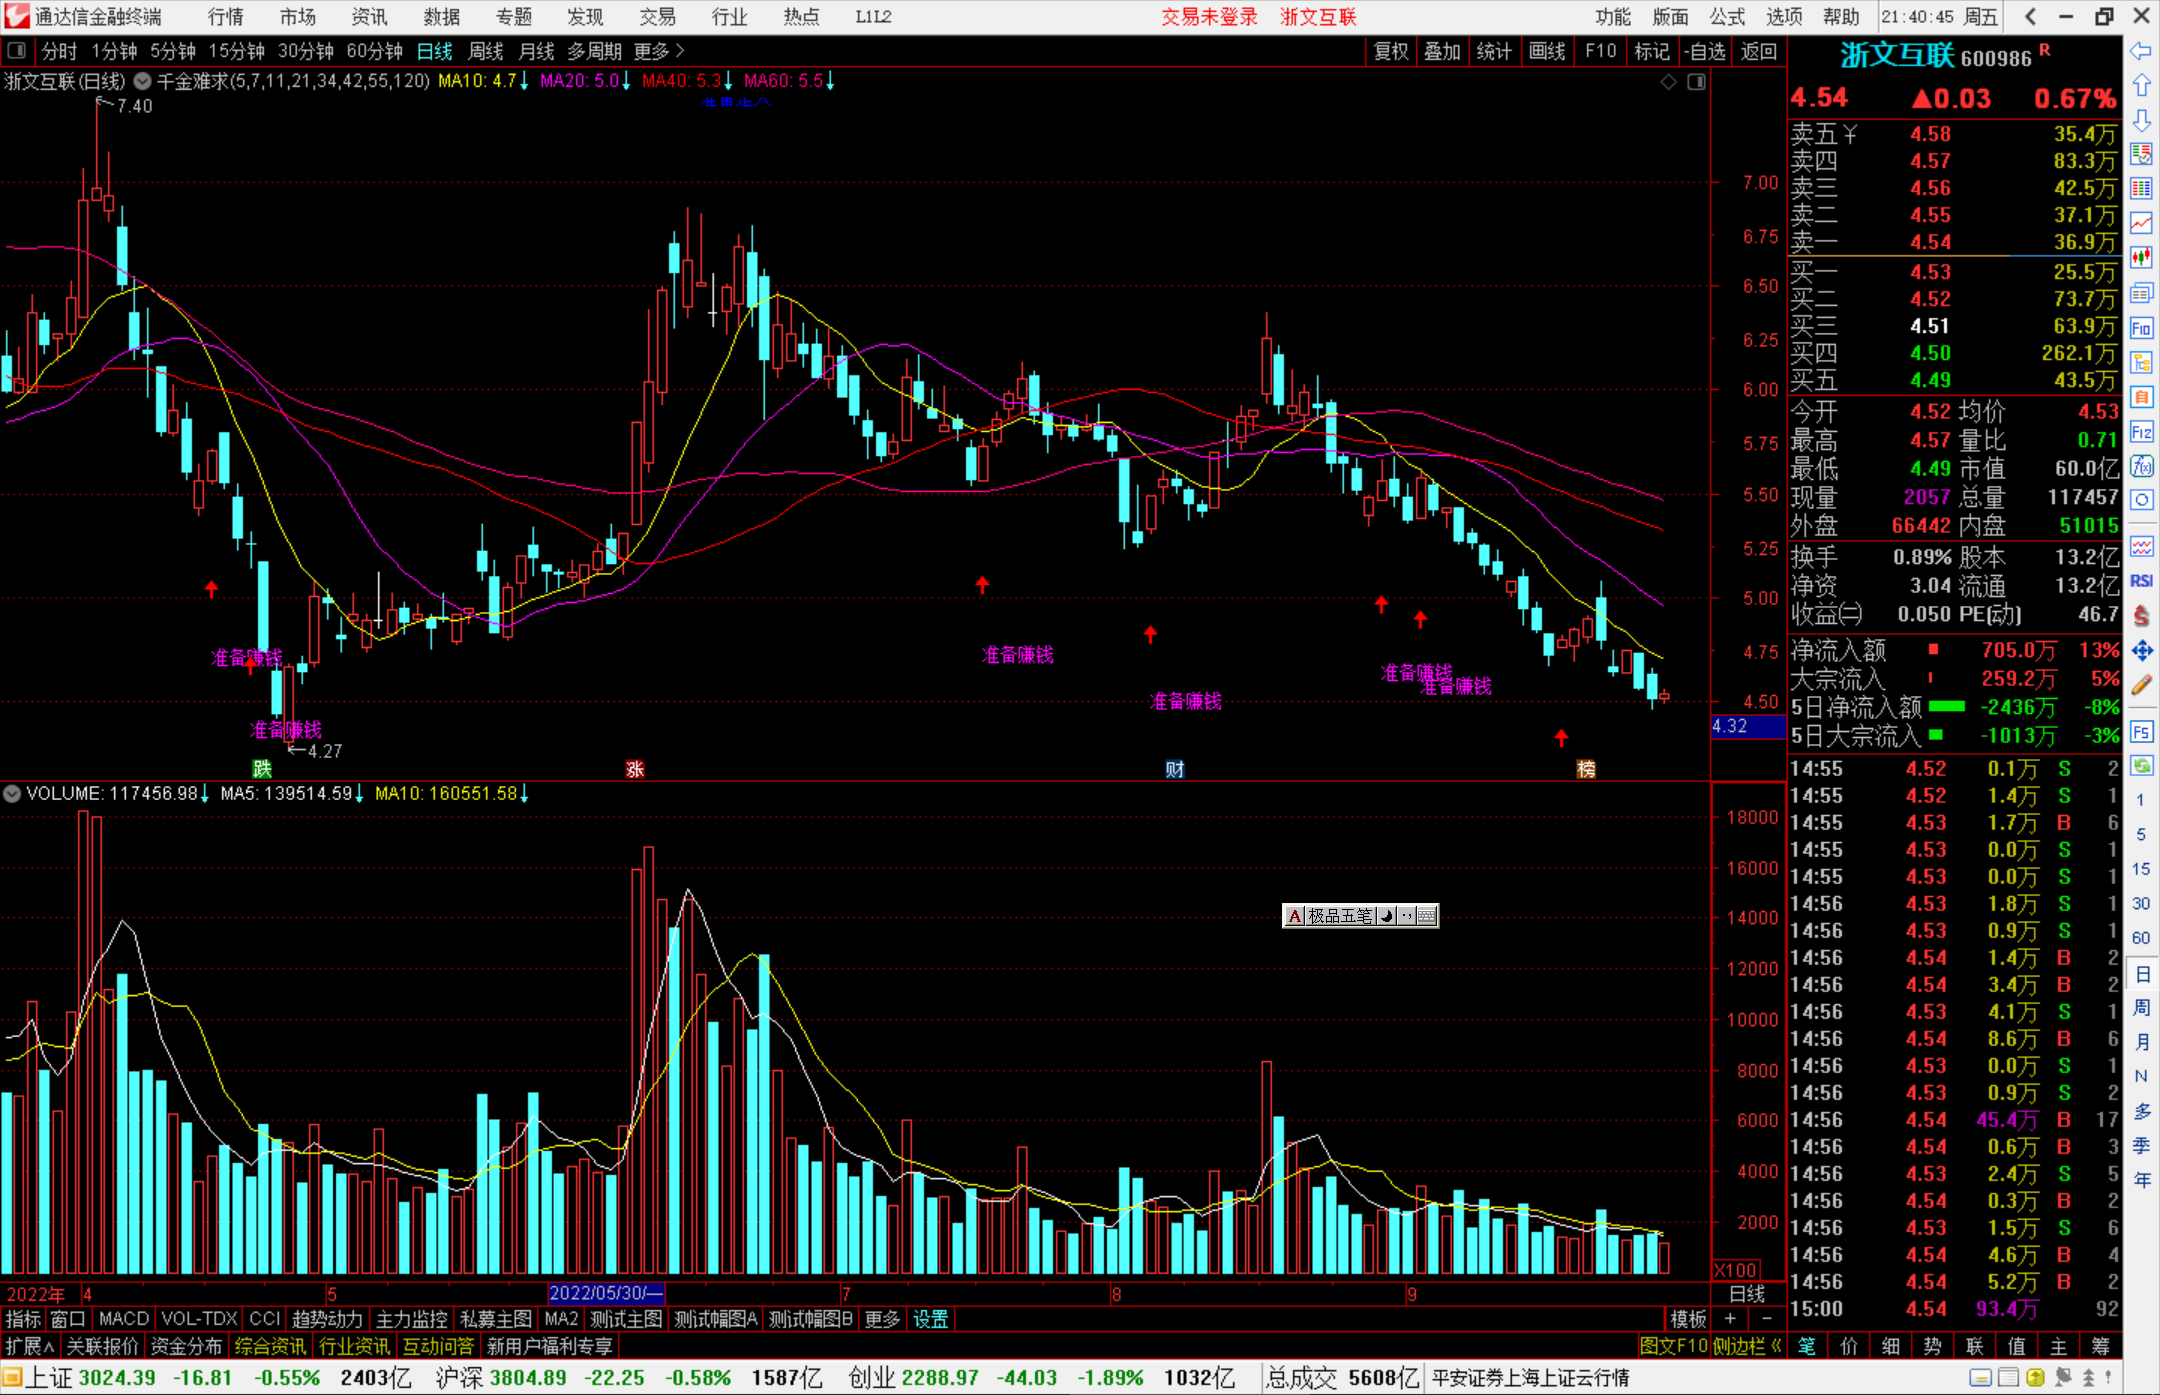Click the list window status bar icon

click(x=2008, y=1378)
